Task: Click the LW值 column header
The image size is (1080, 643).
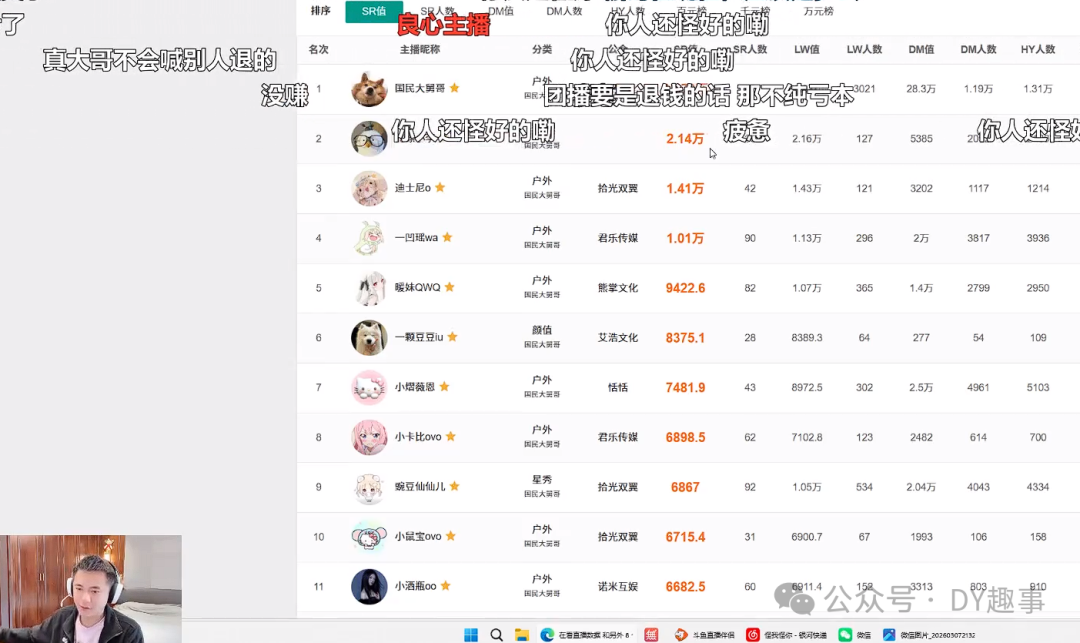Action: click(x=807, y=50)
